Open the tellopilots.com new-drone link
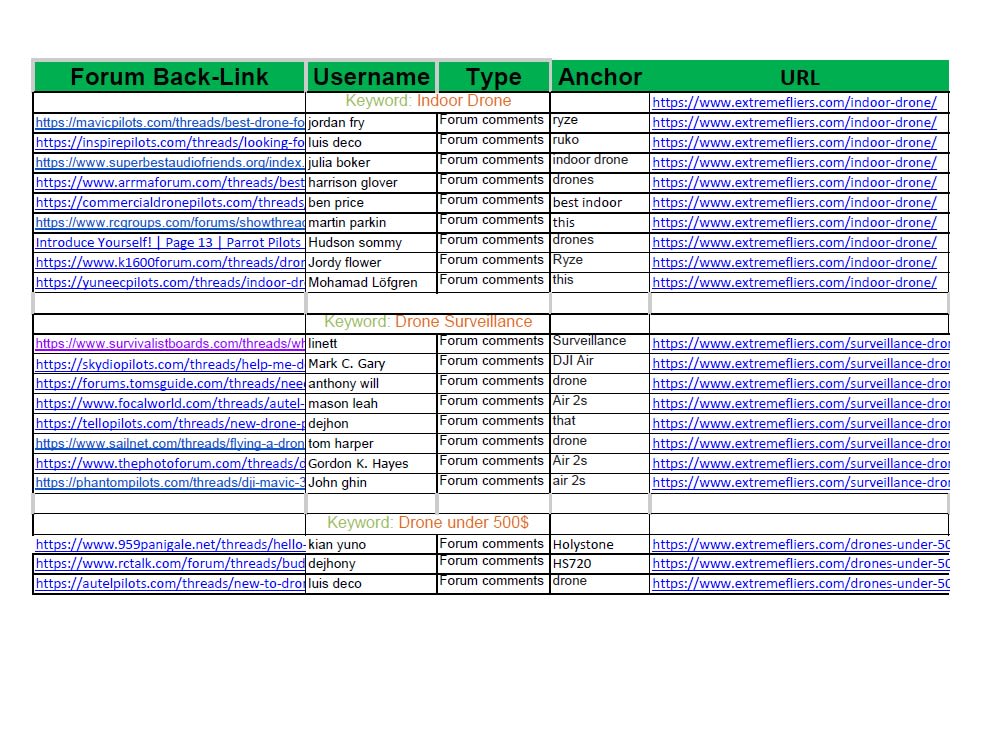Screen dimensions: 1000x750 coord(170,423)
